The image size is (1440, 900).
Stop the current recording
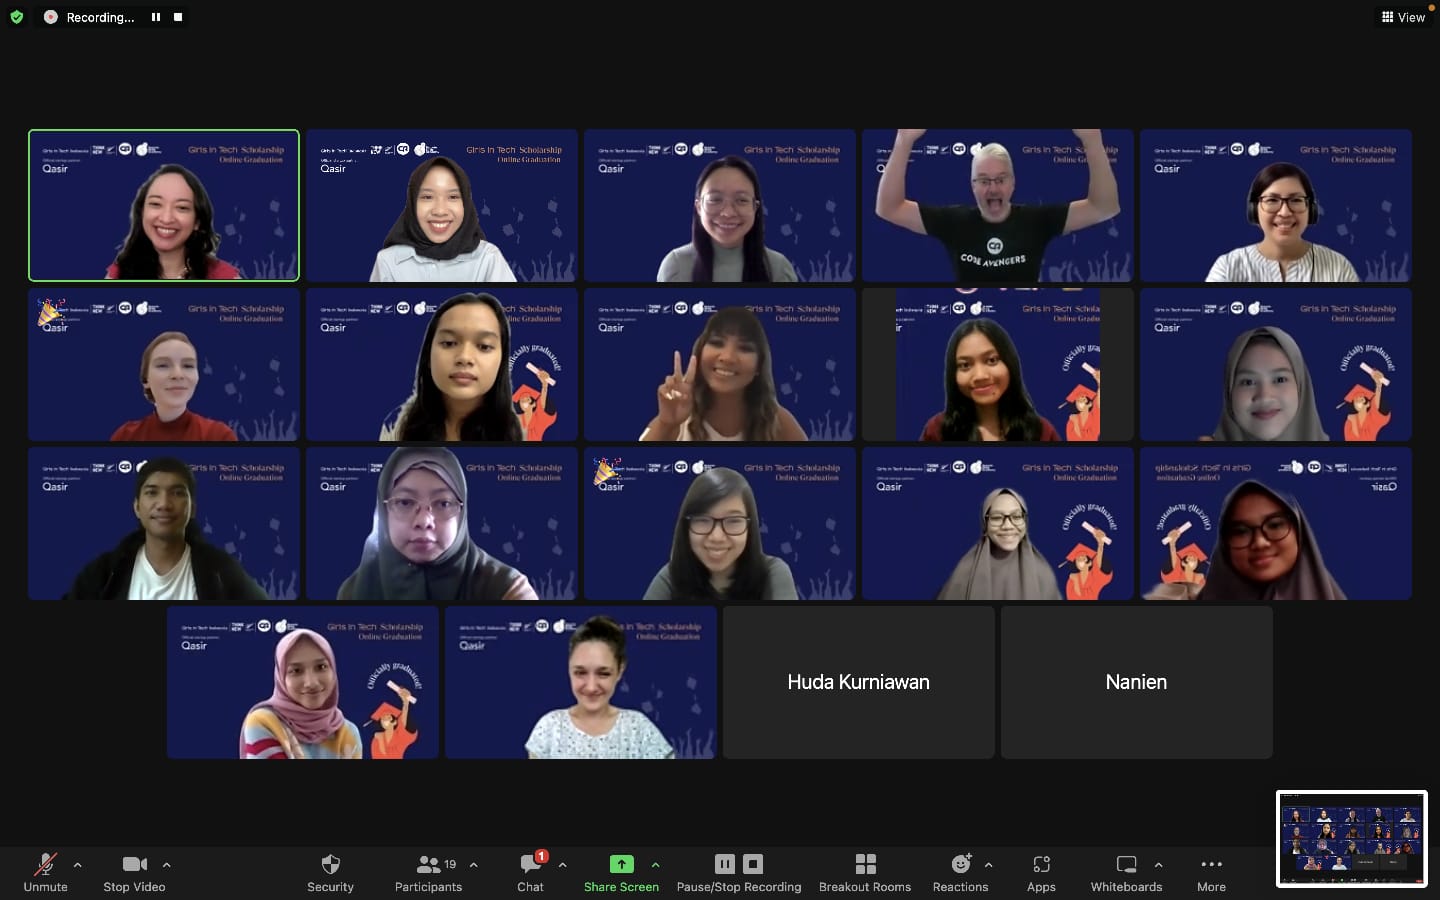tap(751, 863)
